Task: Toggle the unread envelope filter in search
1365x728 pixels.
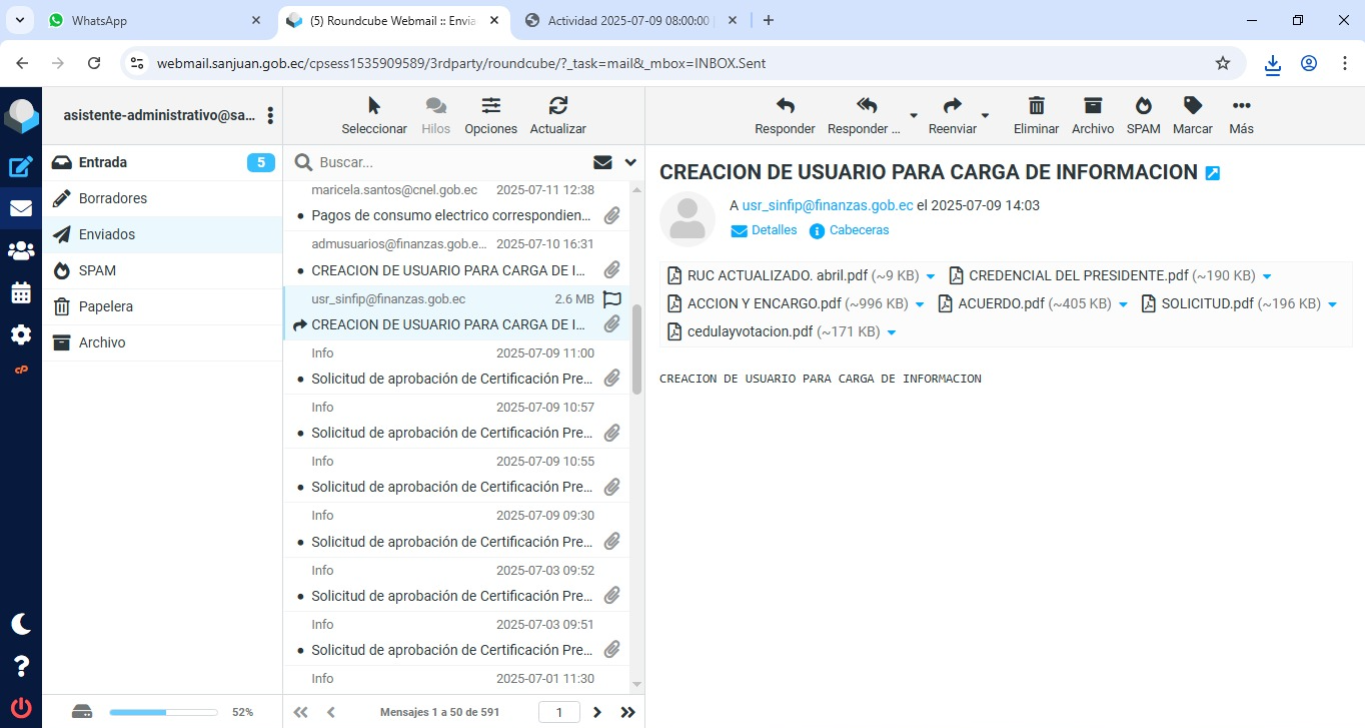Action: (x=602, y=162)
